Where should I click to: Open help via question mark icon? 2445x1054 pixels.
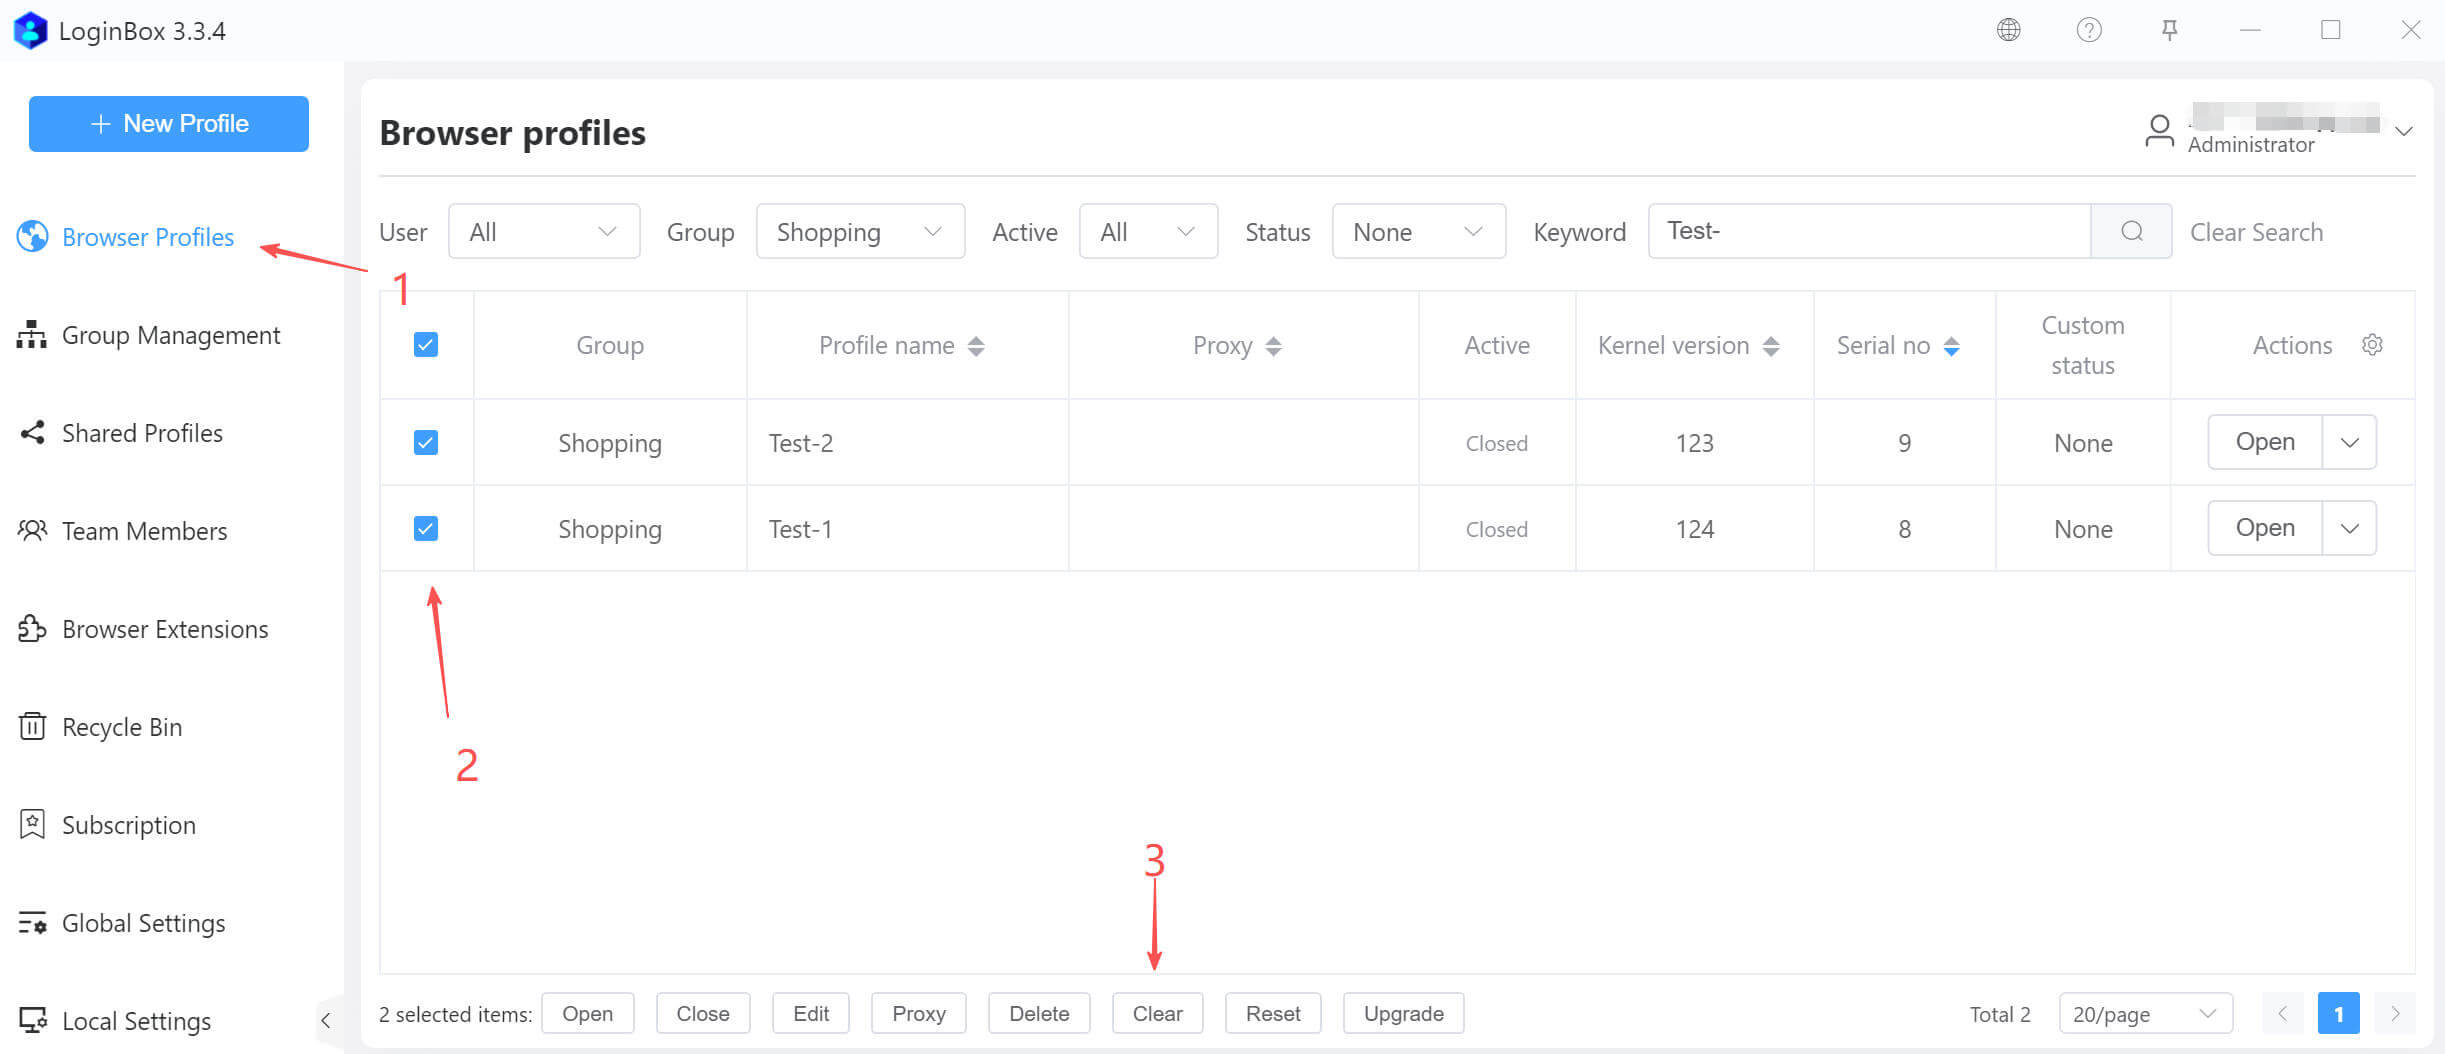coord(2088,30)
